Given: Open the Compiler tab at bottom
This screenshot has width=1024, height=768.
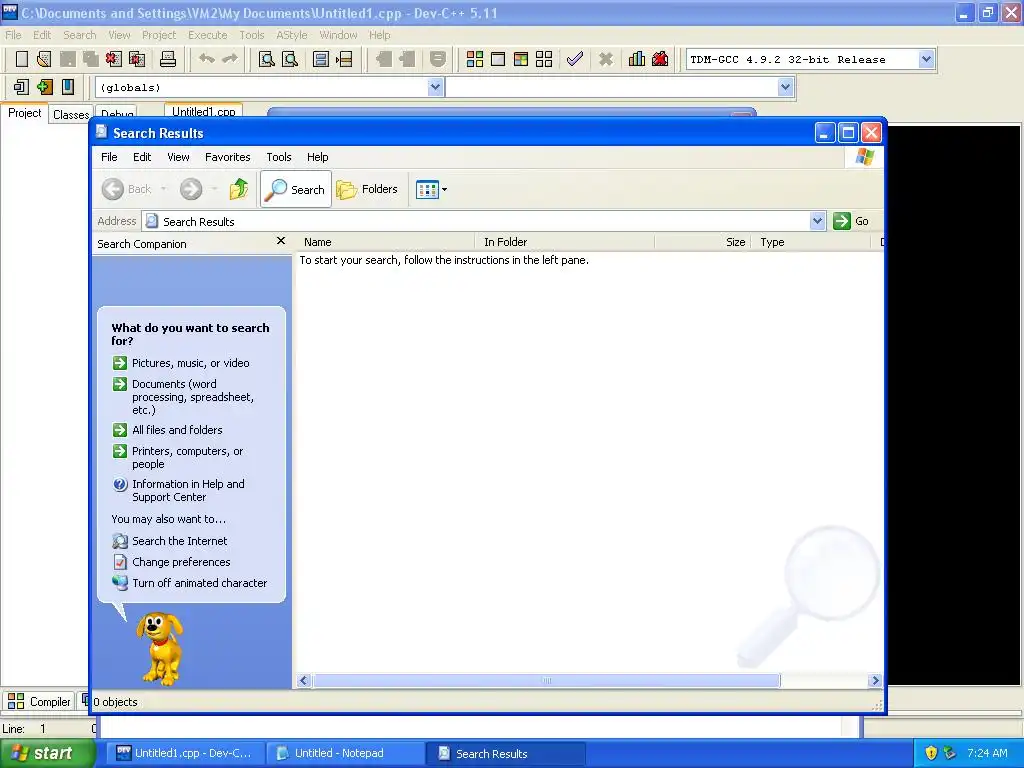Looking at the screenshot, I should (x=39, y=702).
